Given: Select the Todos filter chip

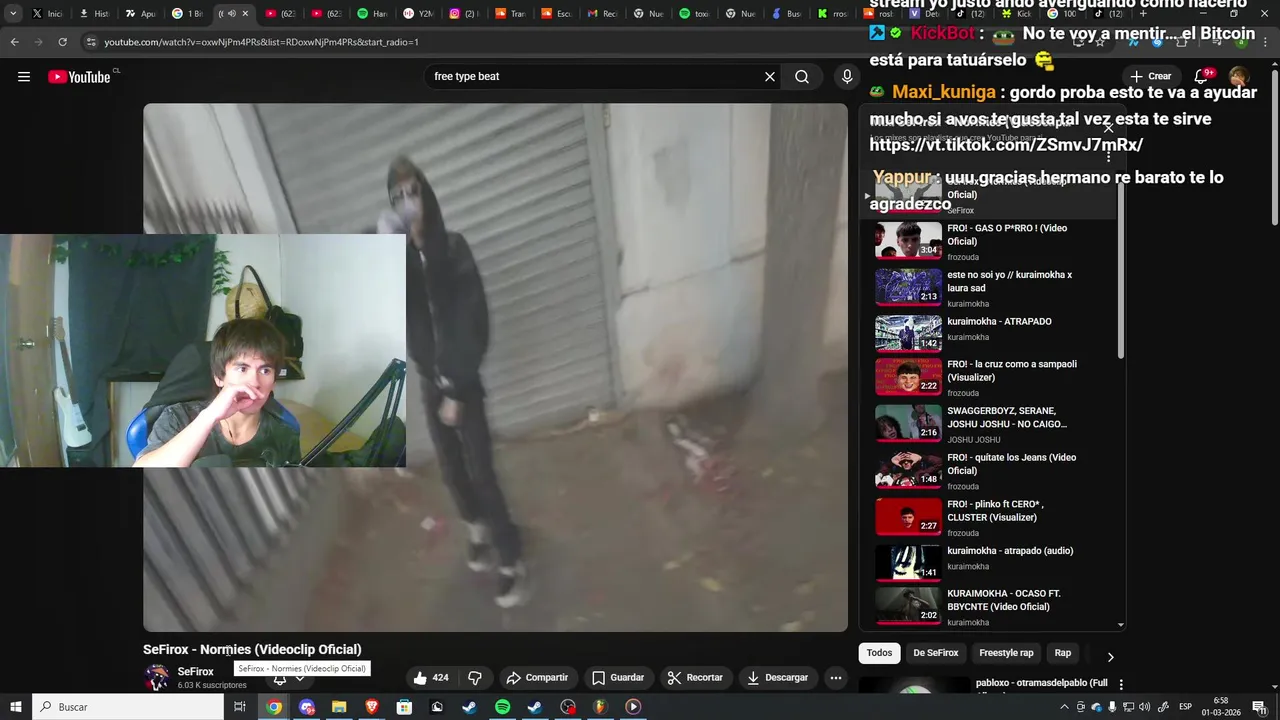Looking at the screenshot, I should click(879, 653).
